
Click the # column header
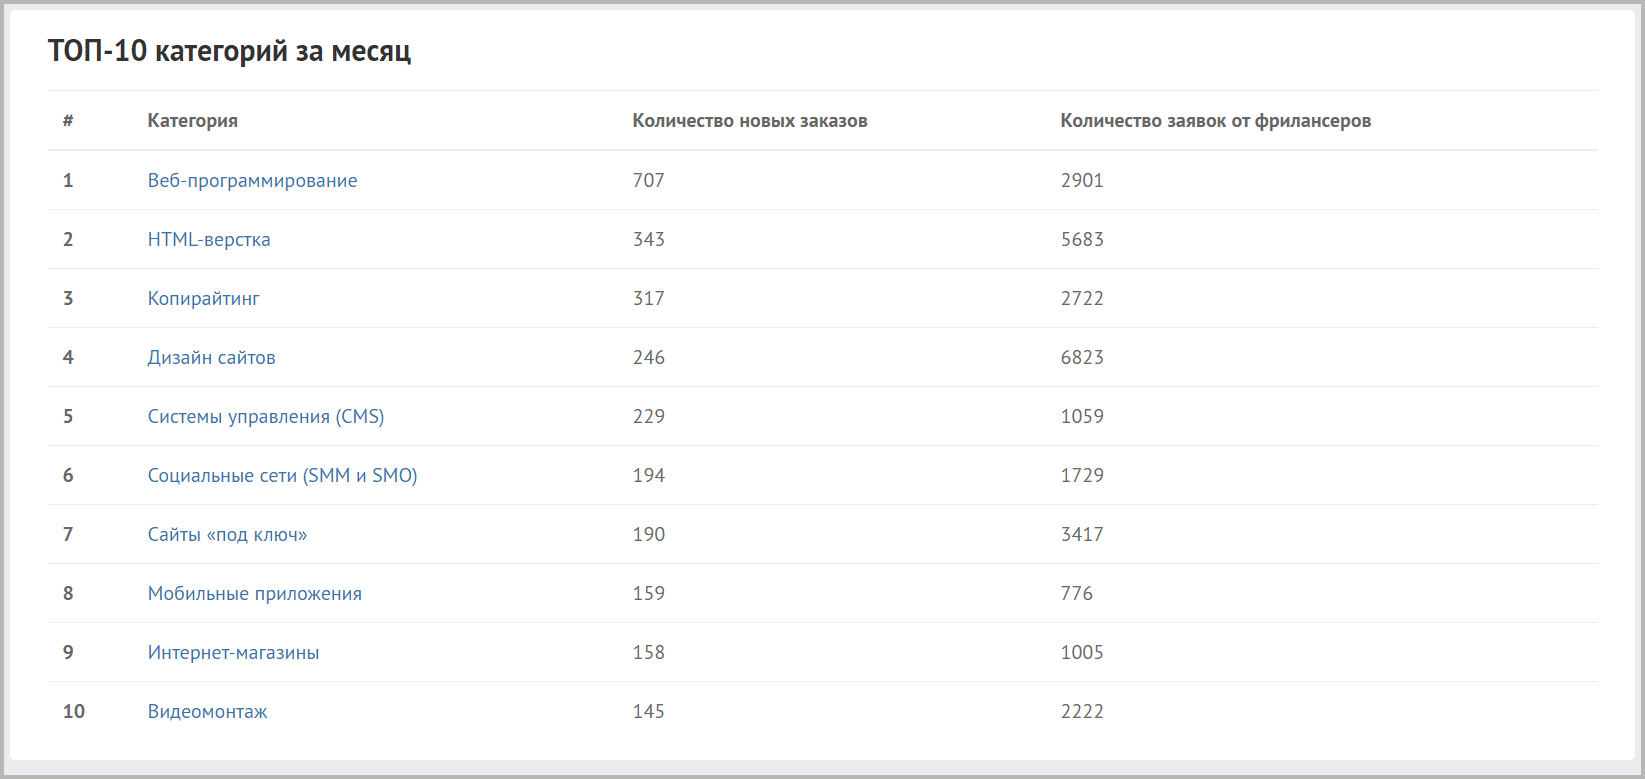point(68,121)
